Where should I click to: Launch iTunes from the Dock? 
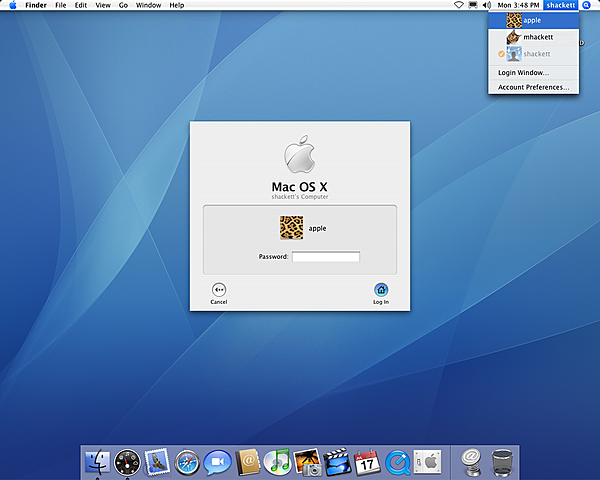tap(277, 462)
